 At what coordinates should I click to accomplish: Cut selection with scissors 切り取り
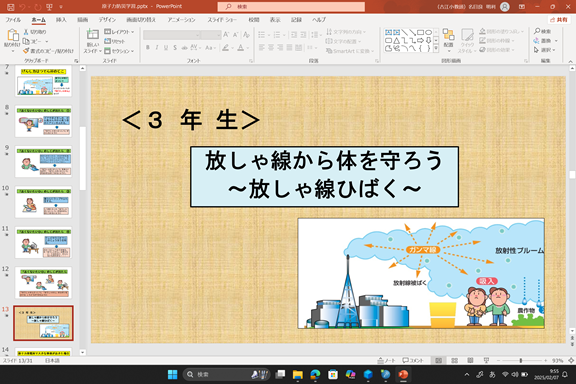(35, 32)
